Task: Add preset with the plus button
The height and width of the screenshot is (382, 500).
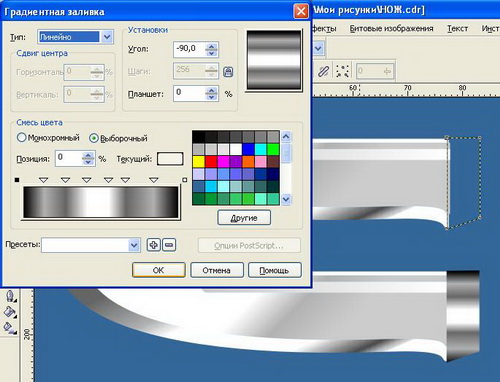Action: 153,245
